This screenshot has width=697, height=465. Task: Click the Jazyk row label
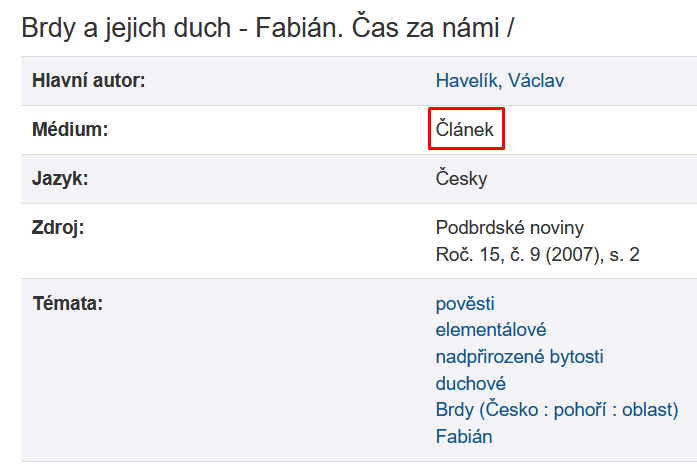pos(60,179)
